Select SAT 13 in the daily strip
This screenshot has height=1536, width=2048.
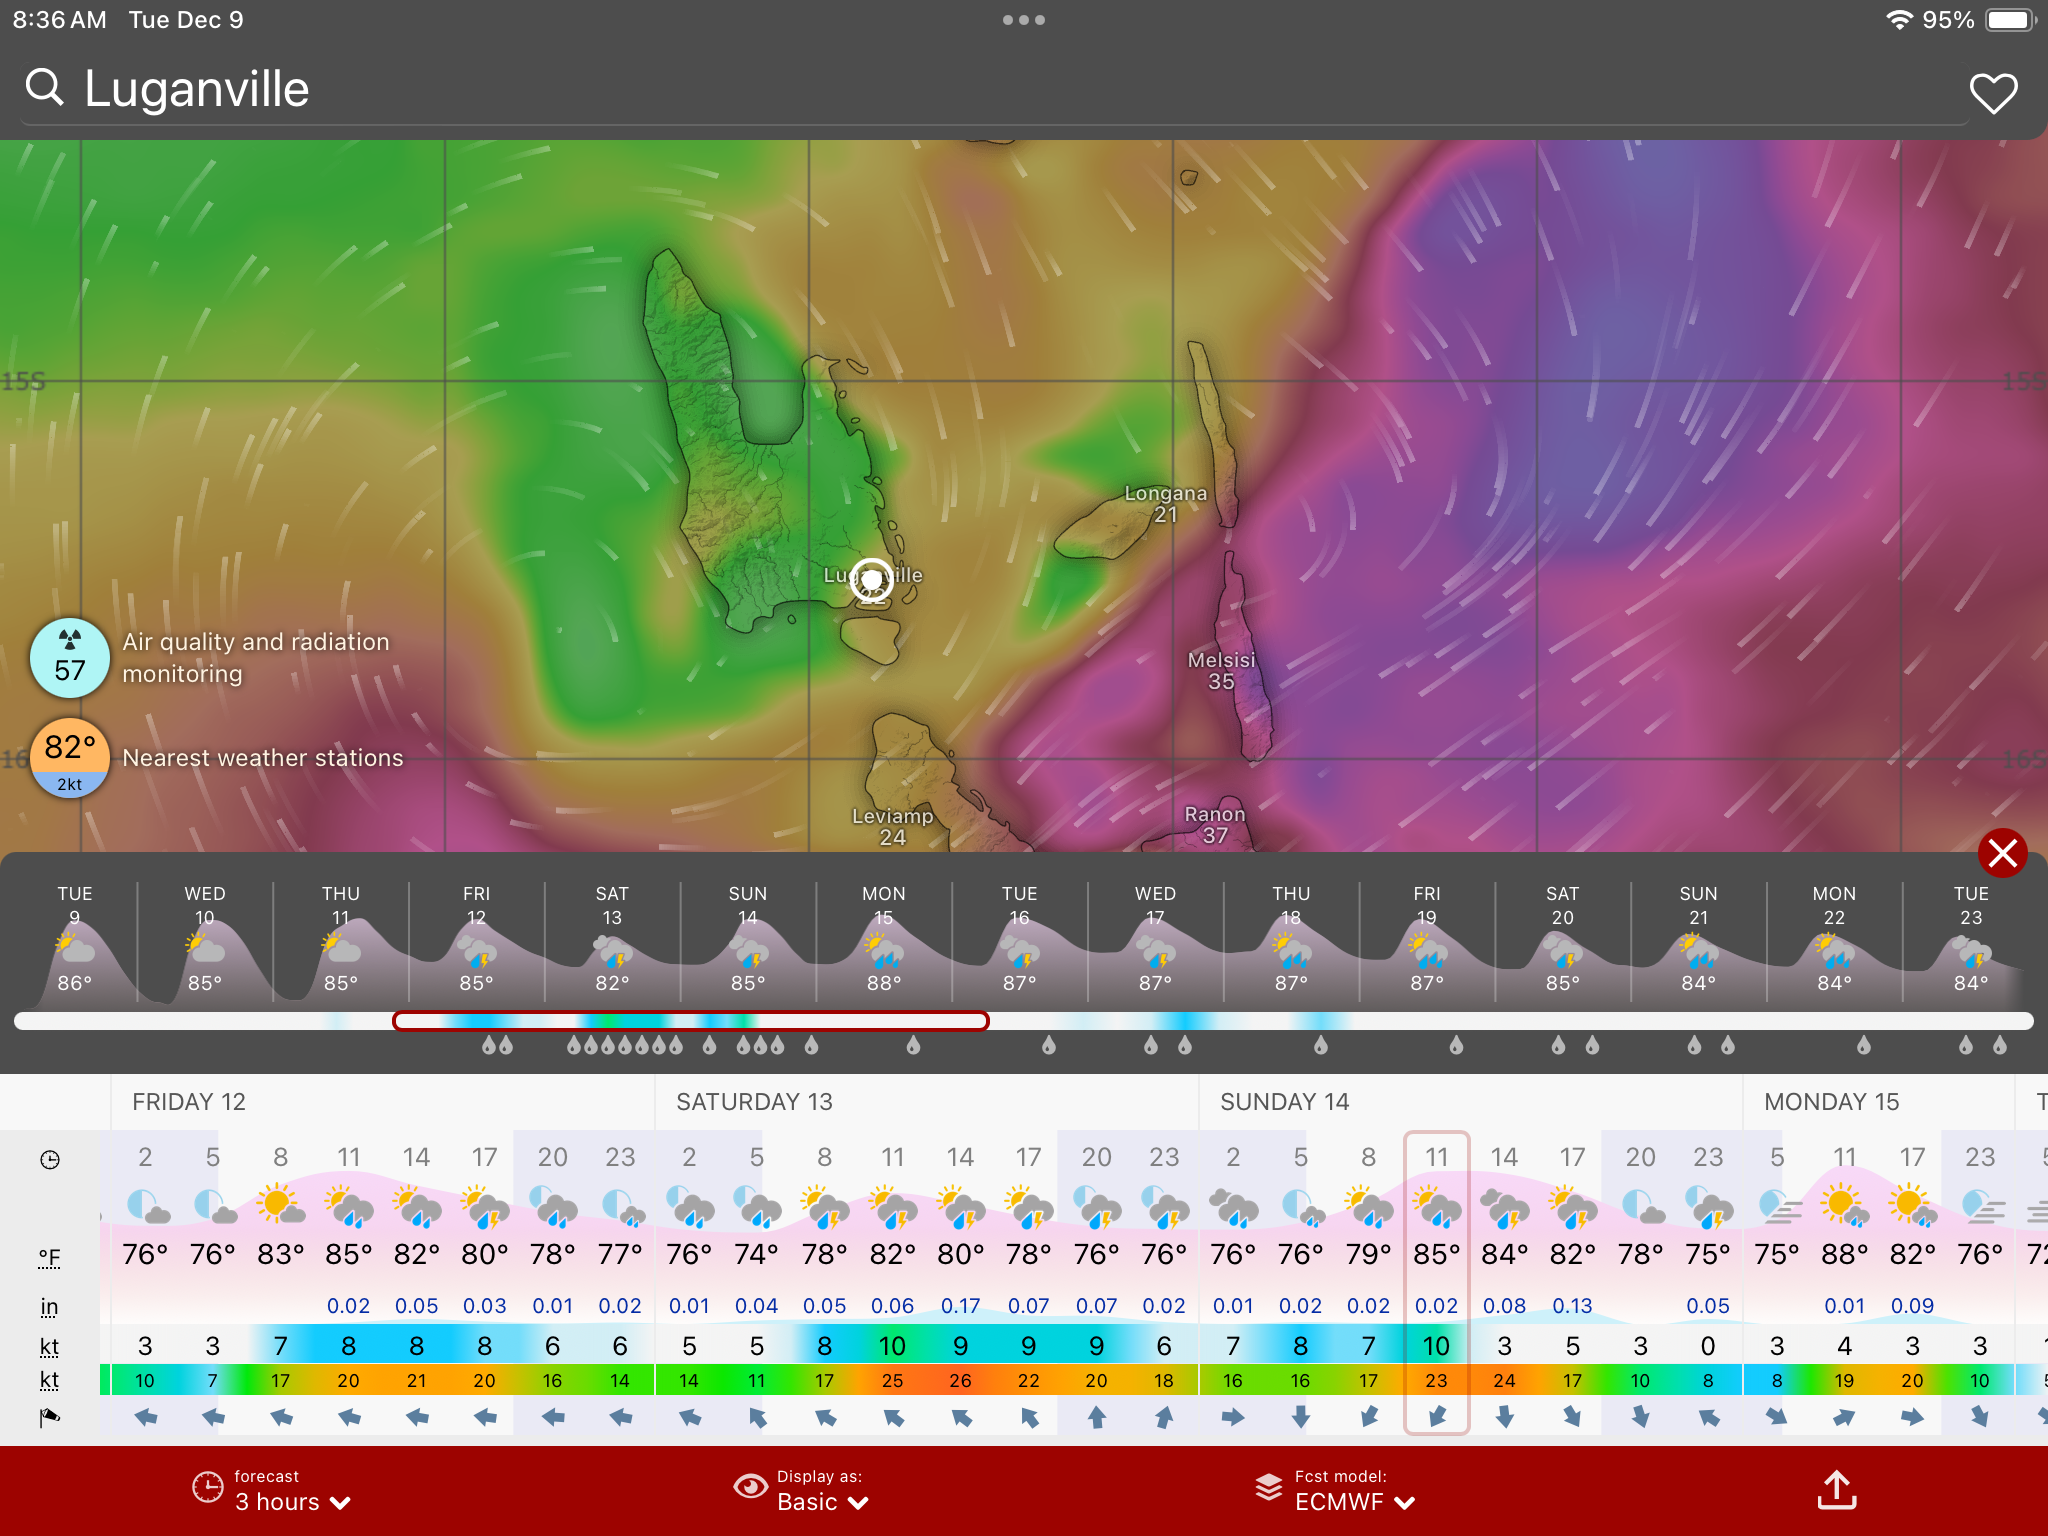click(x=612, y=938)
